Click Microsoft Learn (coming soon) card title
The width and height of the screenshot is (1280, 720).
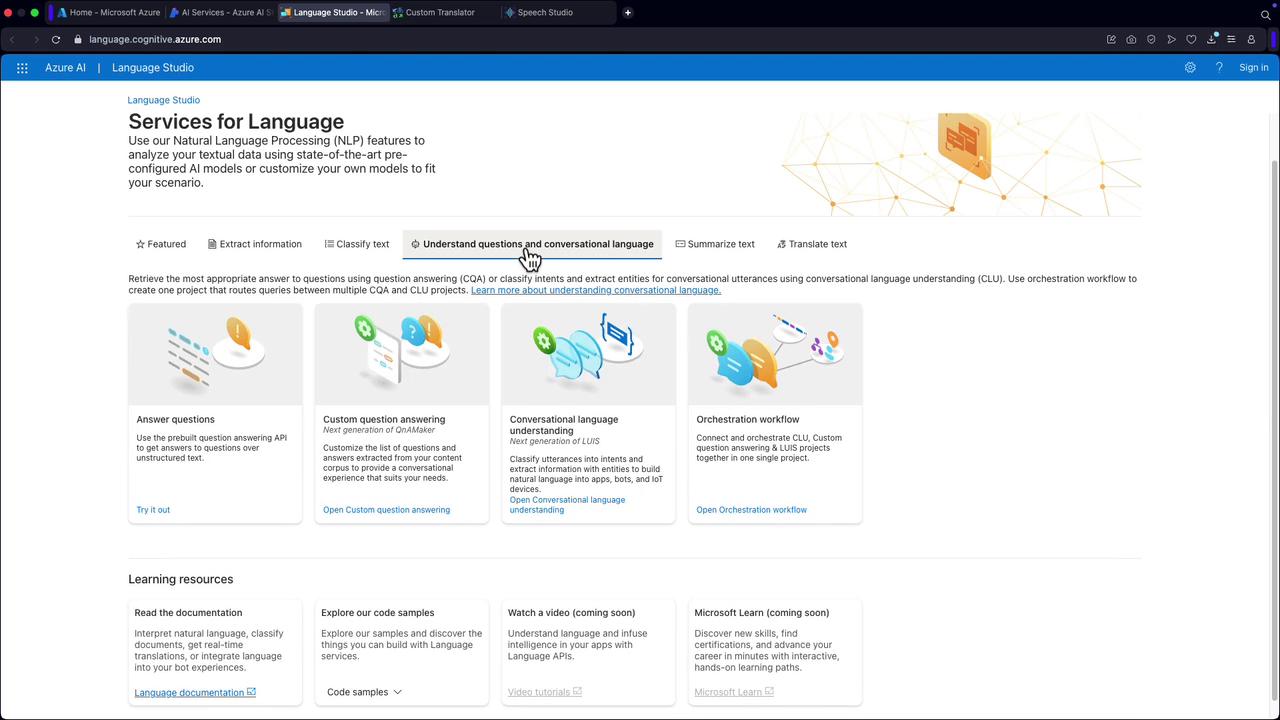762,613
